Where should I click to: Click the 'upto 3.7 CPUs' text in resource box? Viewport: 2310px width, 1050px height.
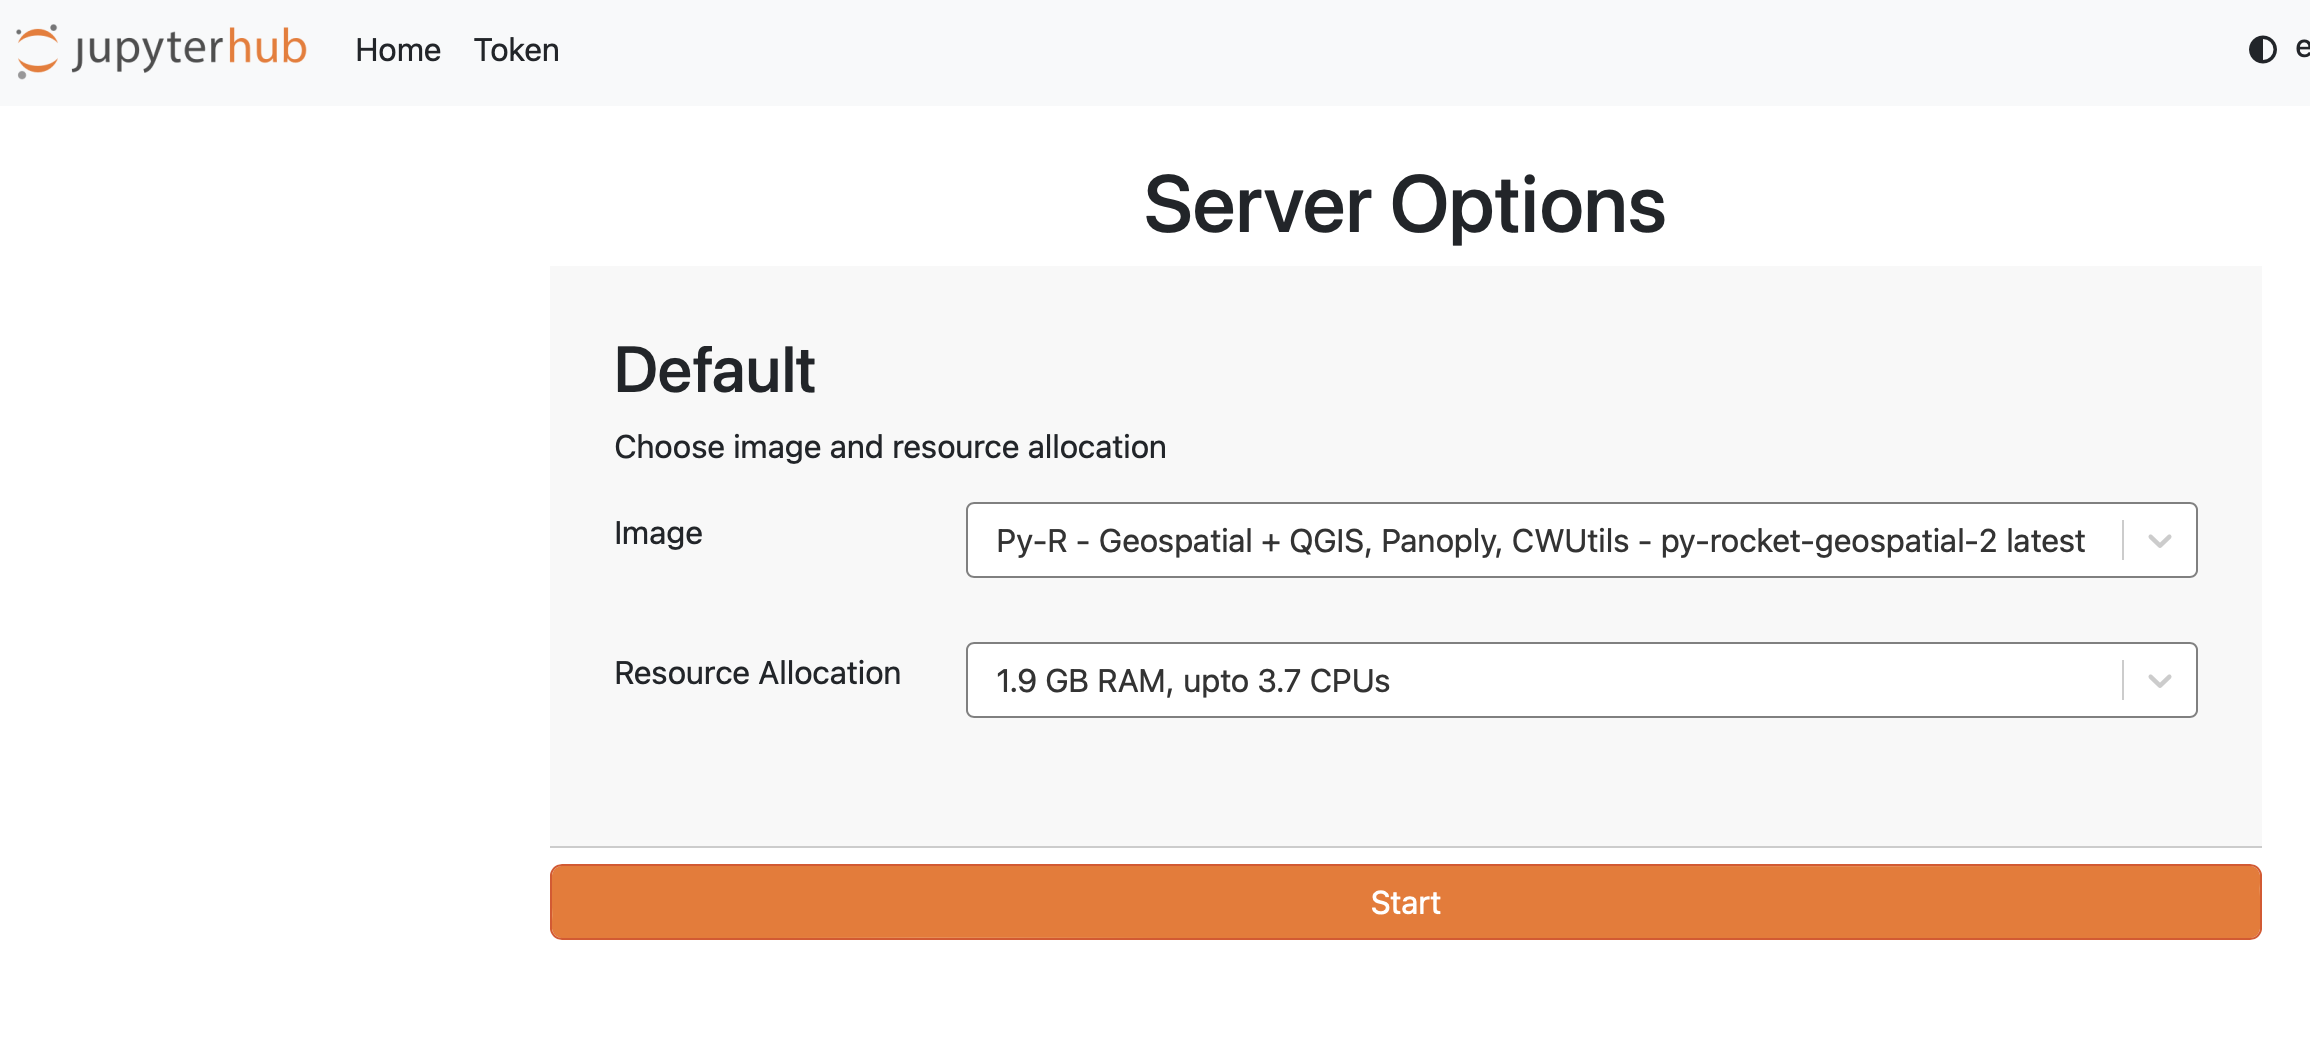click(x=1286, y=681)
